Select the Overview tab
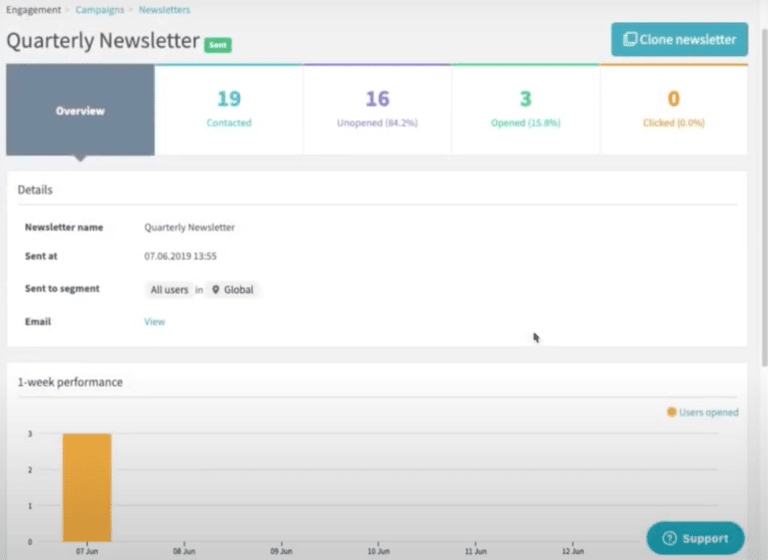Screen dimensions: 768x560 tap(80, 111)
